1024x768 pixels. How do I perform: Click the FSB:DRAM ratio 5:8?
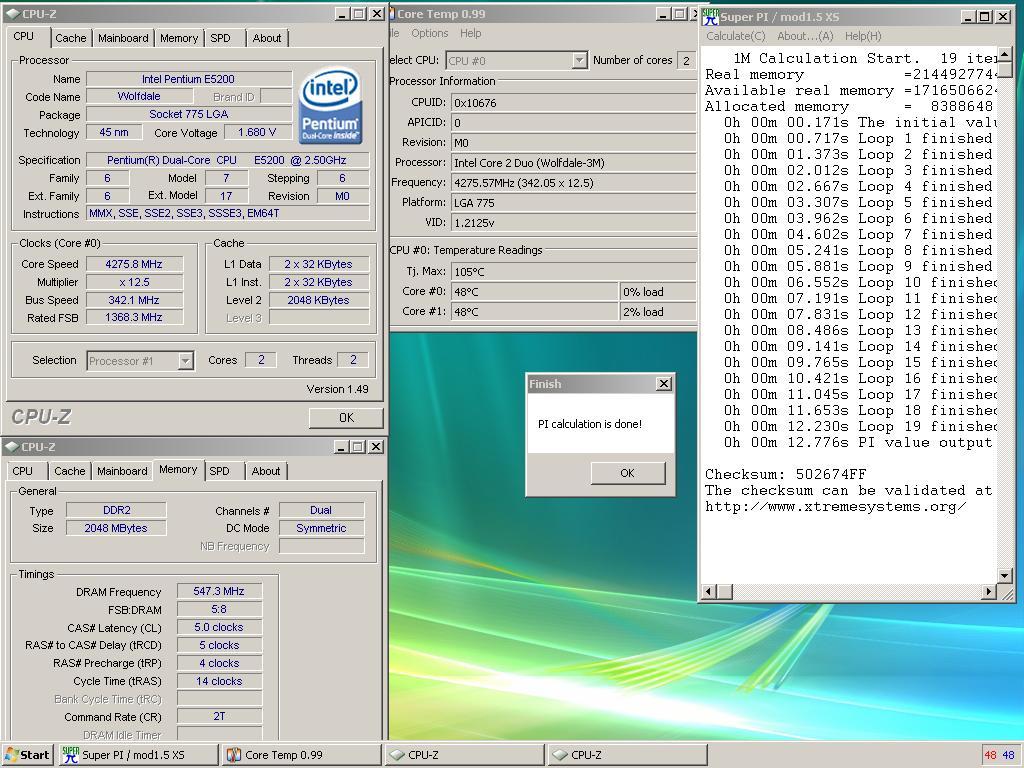219,609
